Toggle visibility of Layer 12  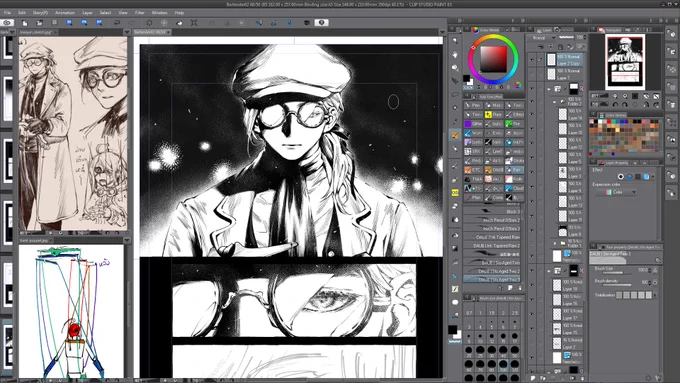coord(532,143)
